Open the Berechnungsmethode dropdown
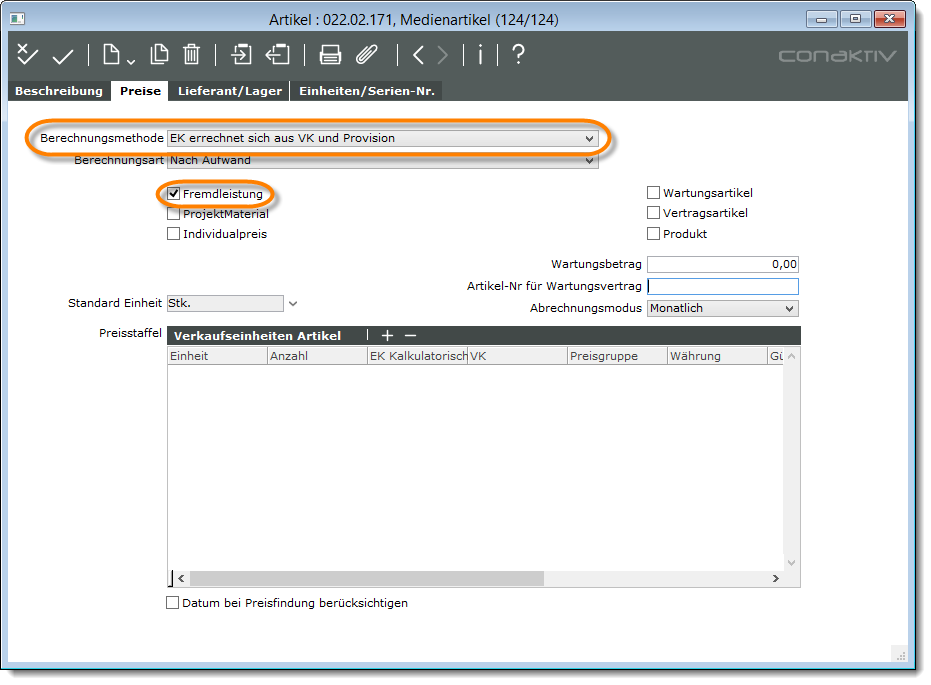 (x=589, y=139)
